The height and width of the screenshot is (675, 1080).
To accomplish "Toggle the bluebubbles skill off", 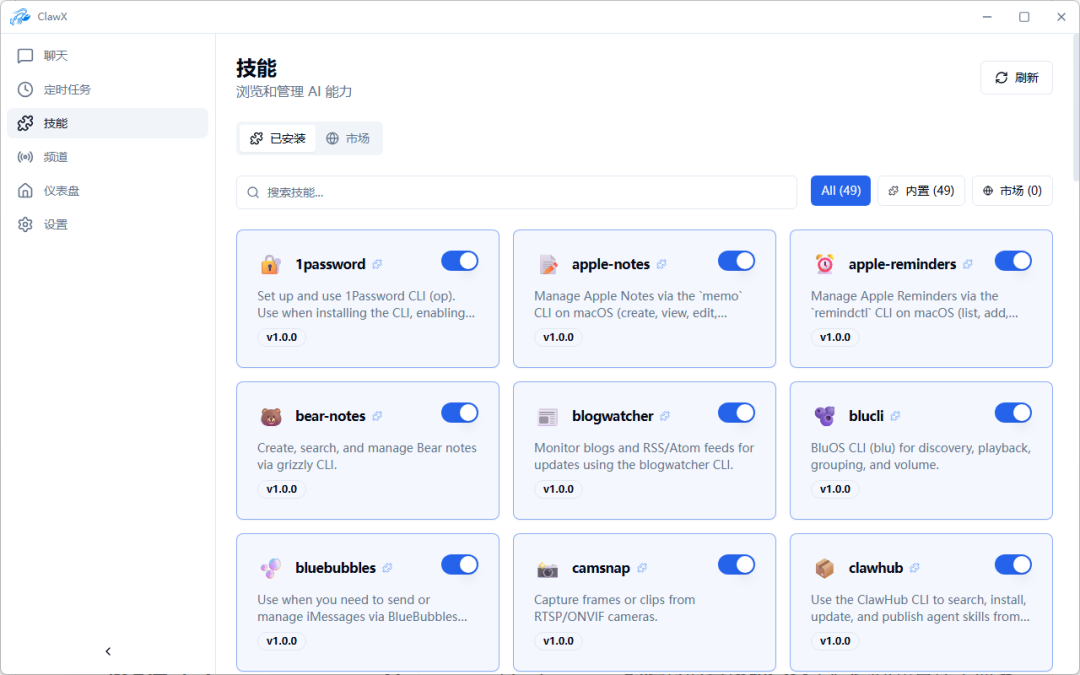I will [460, 565].
